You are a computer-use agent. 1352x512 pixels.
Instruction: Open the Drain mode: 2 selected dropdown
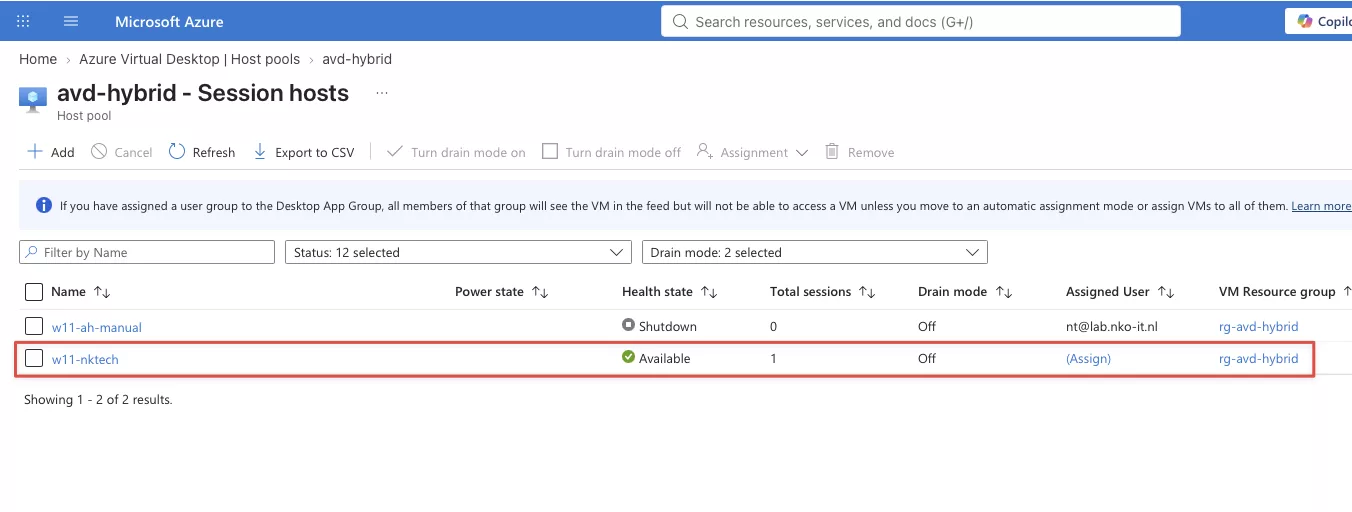point(815,252)
